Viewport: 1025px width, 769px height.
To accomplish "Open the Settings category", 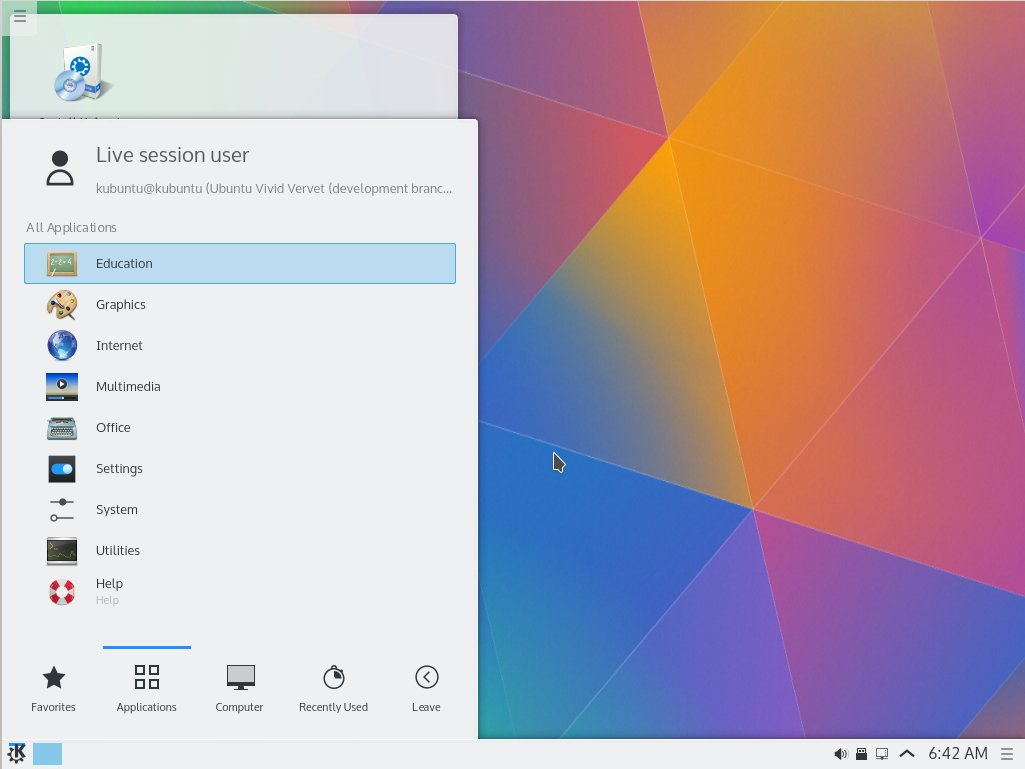I will [x=240, y=469].
